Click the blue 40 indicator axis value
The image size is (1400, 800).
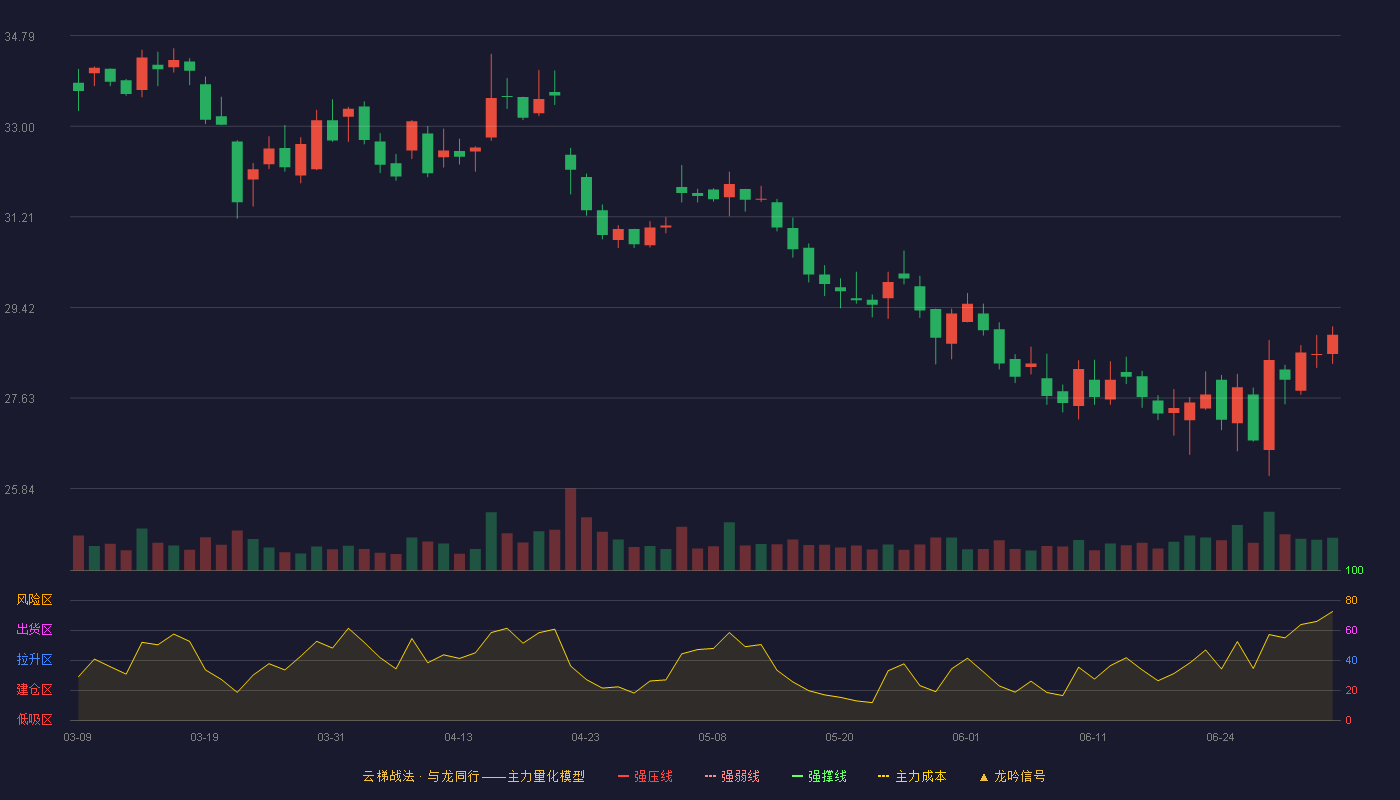pyautogui.click(x=1351, y=660)
